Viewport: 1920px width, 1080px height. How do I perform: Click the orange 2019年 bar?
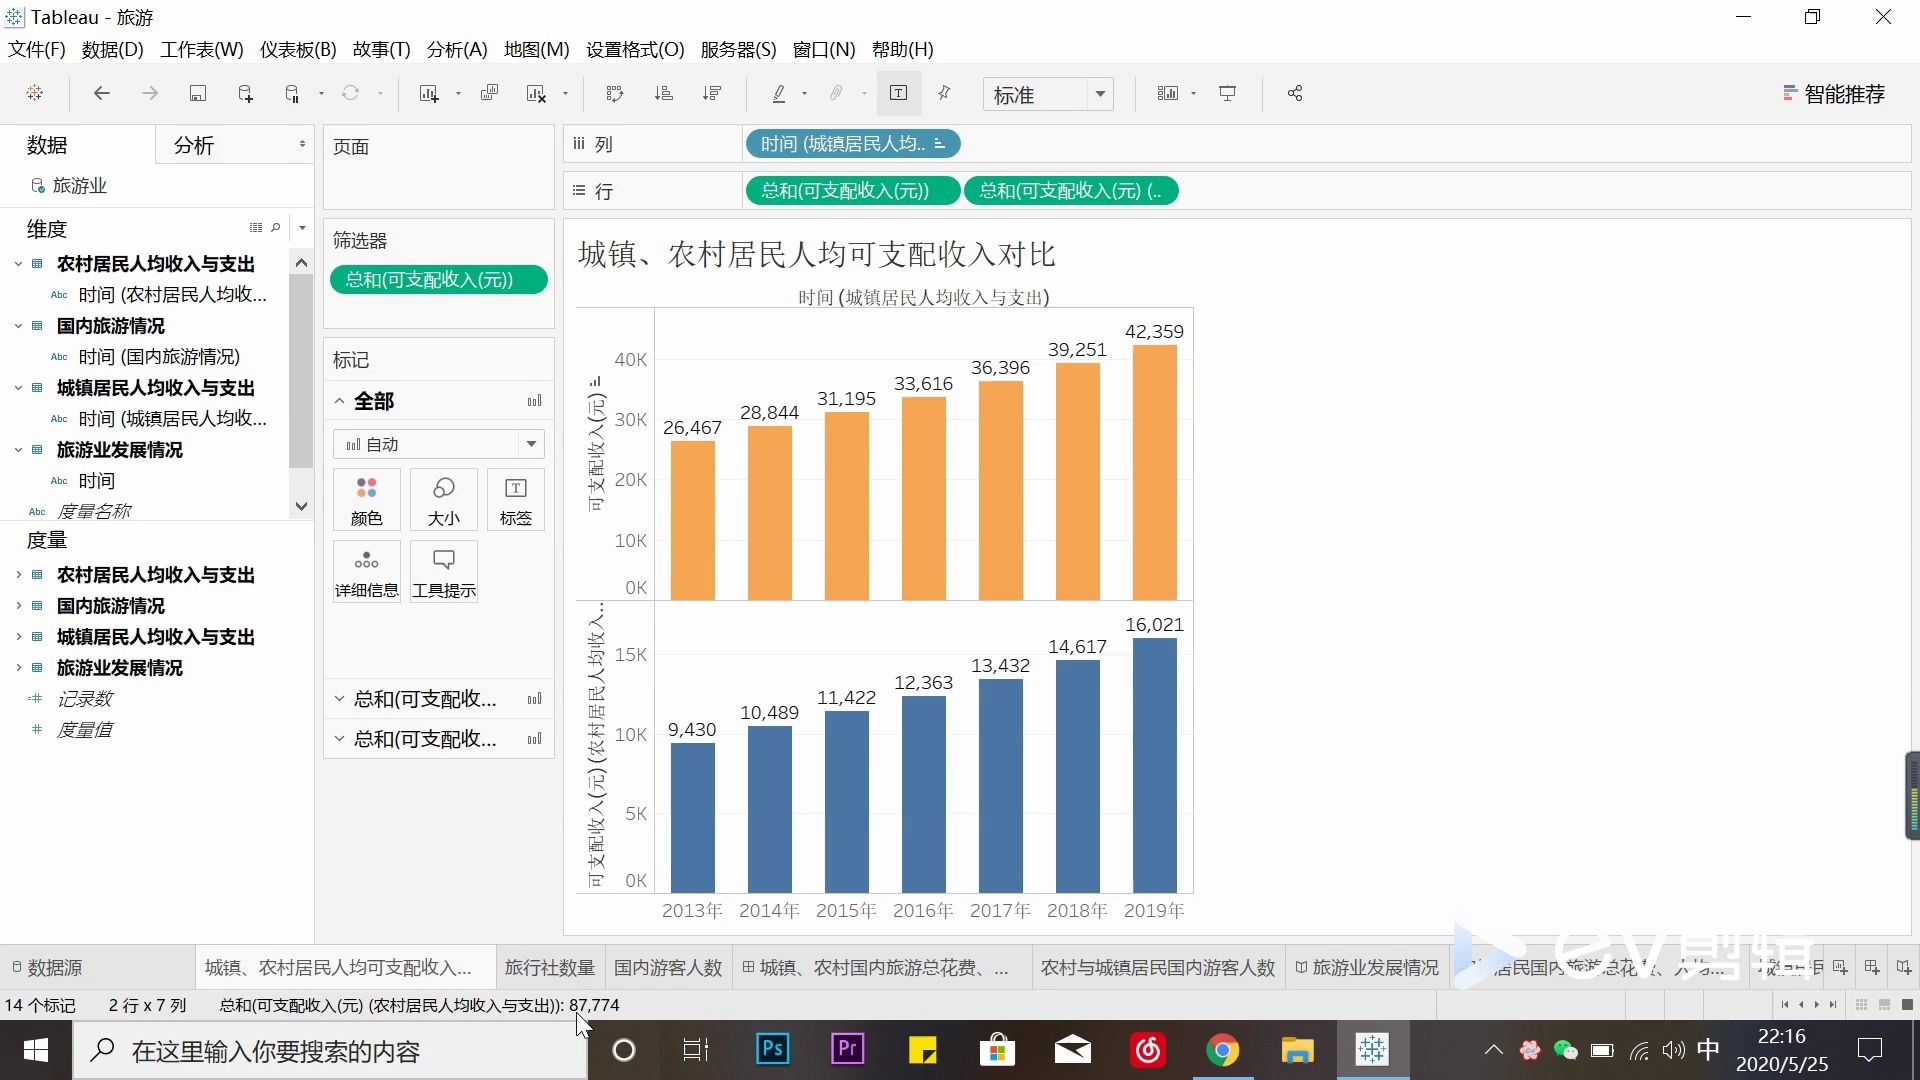[x=1154, y=470]
